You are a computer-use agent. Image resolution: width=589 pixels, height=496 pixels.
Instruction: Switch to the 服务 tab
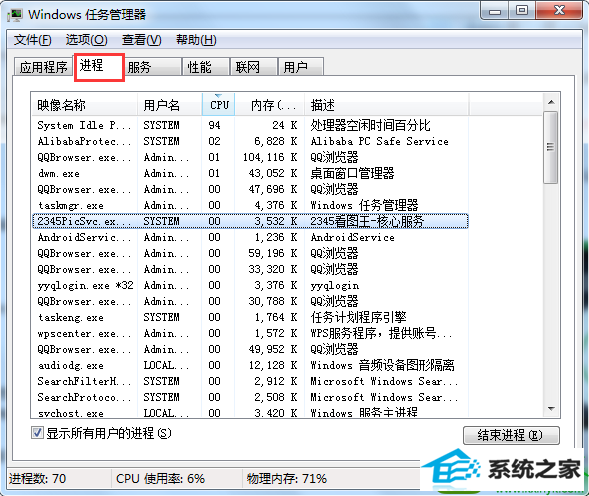[153, 67]
